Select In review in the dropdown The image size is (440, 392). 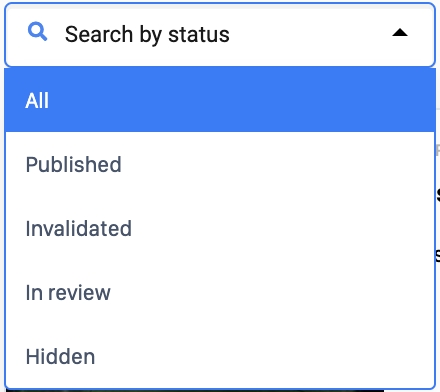tap(220, 292)
